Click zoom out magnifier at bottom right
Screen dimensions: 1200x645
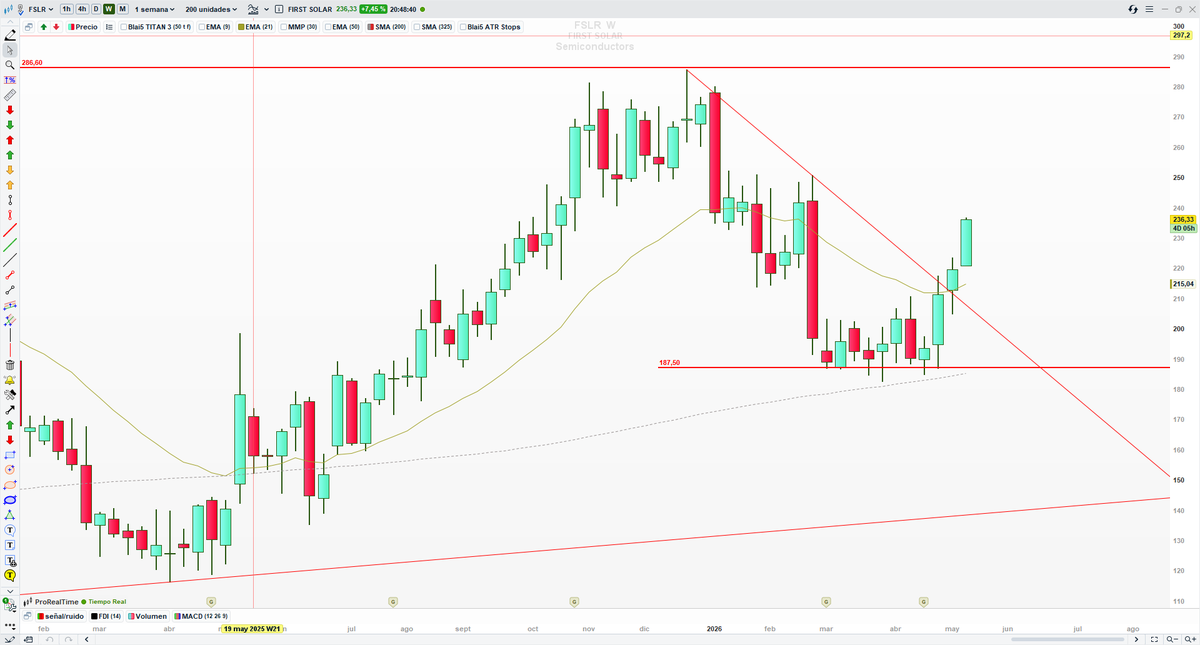point(1172,639)
